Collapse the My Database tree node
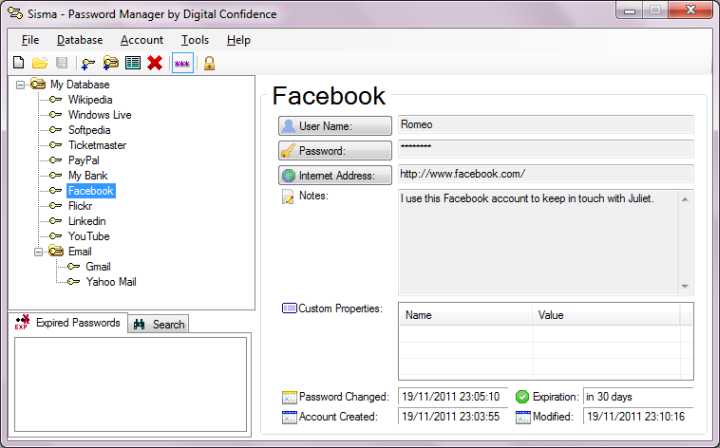720x448 pixels. click(21, 85)
